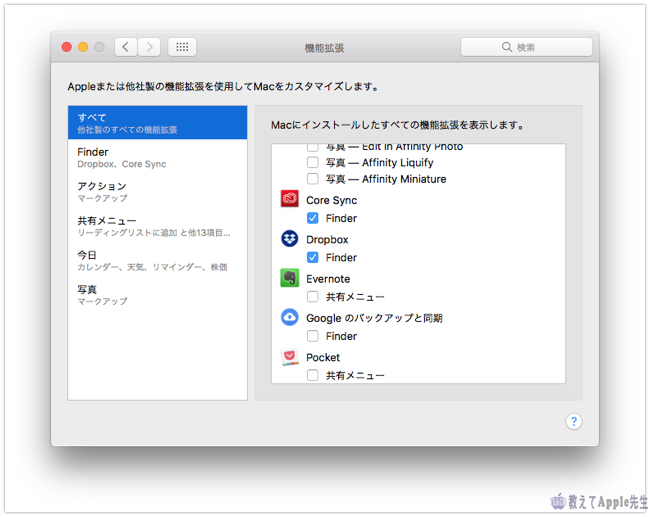Go forward with the right chevron
Viewport: 650px width, 517px height.
[x=149, y=47]
